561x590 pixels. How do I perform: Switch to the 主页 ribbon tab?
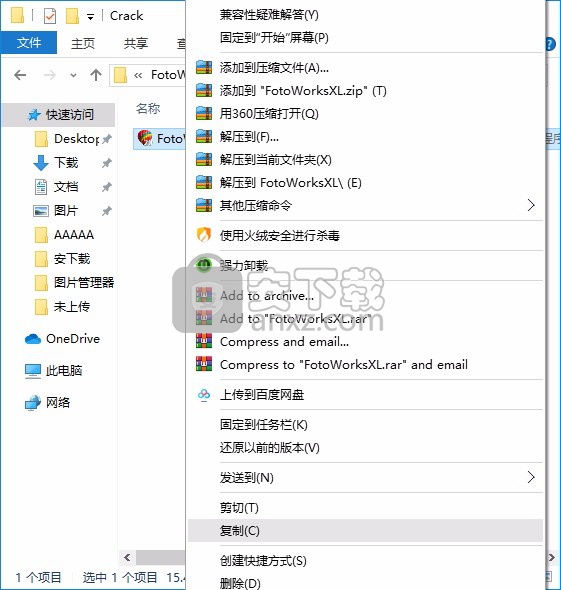[83, 43]
